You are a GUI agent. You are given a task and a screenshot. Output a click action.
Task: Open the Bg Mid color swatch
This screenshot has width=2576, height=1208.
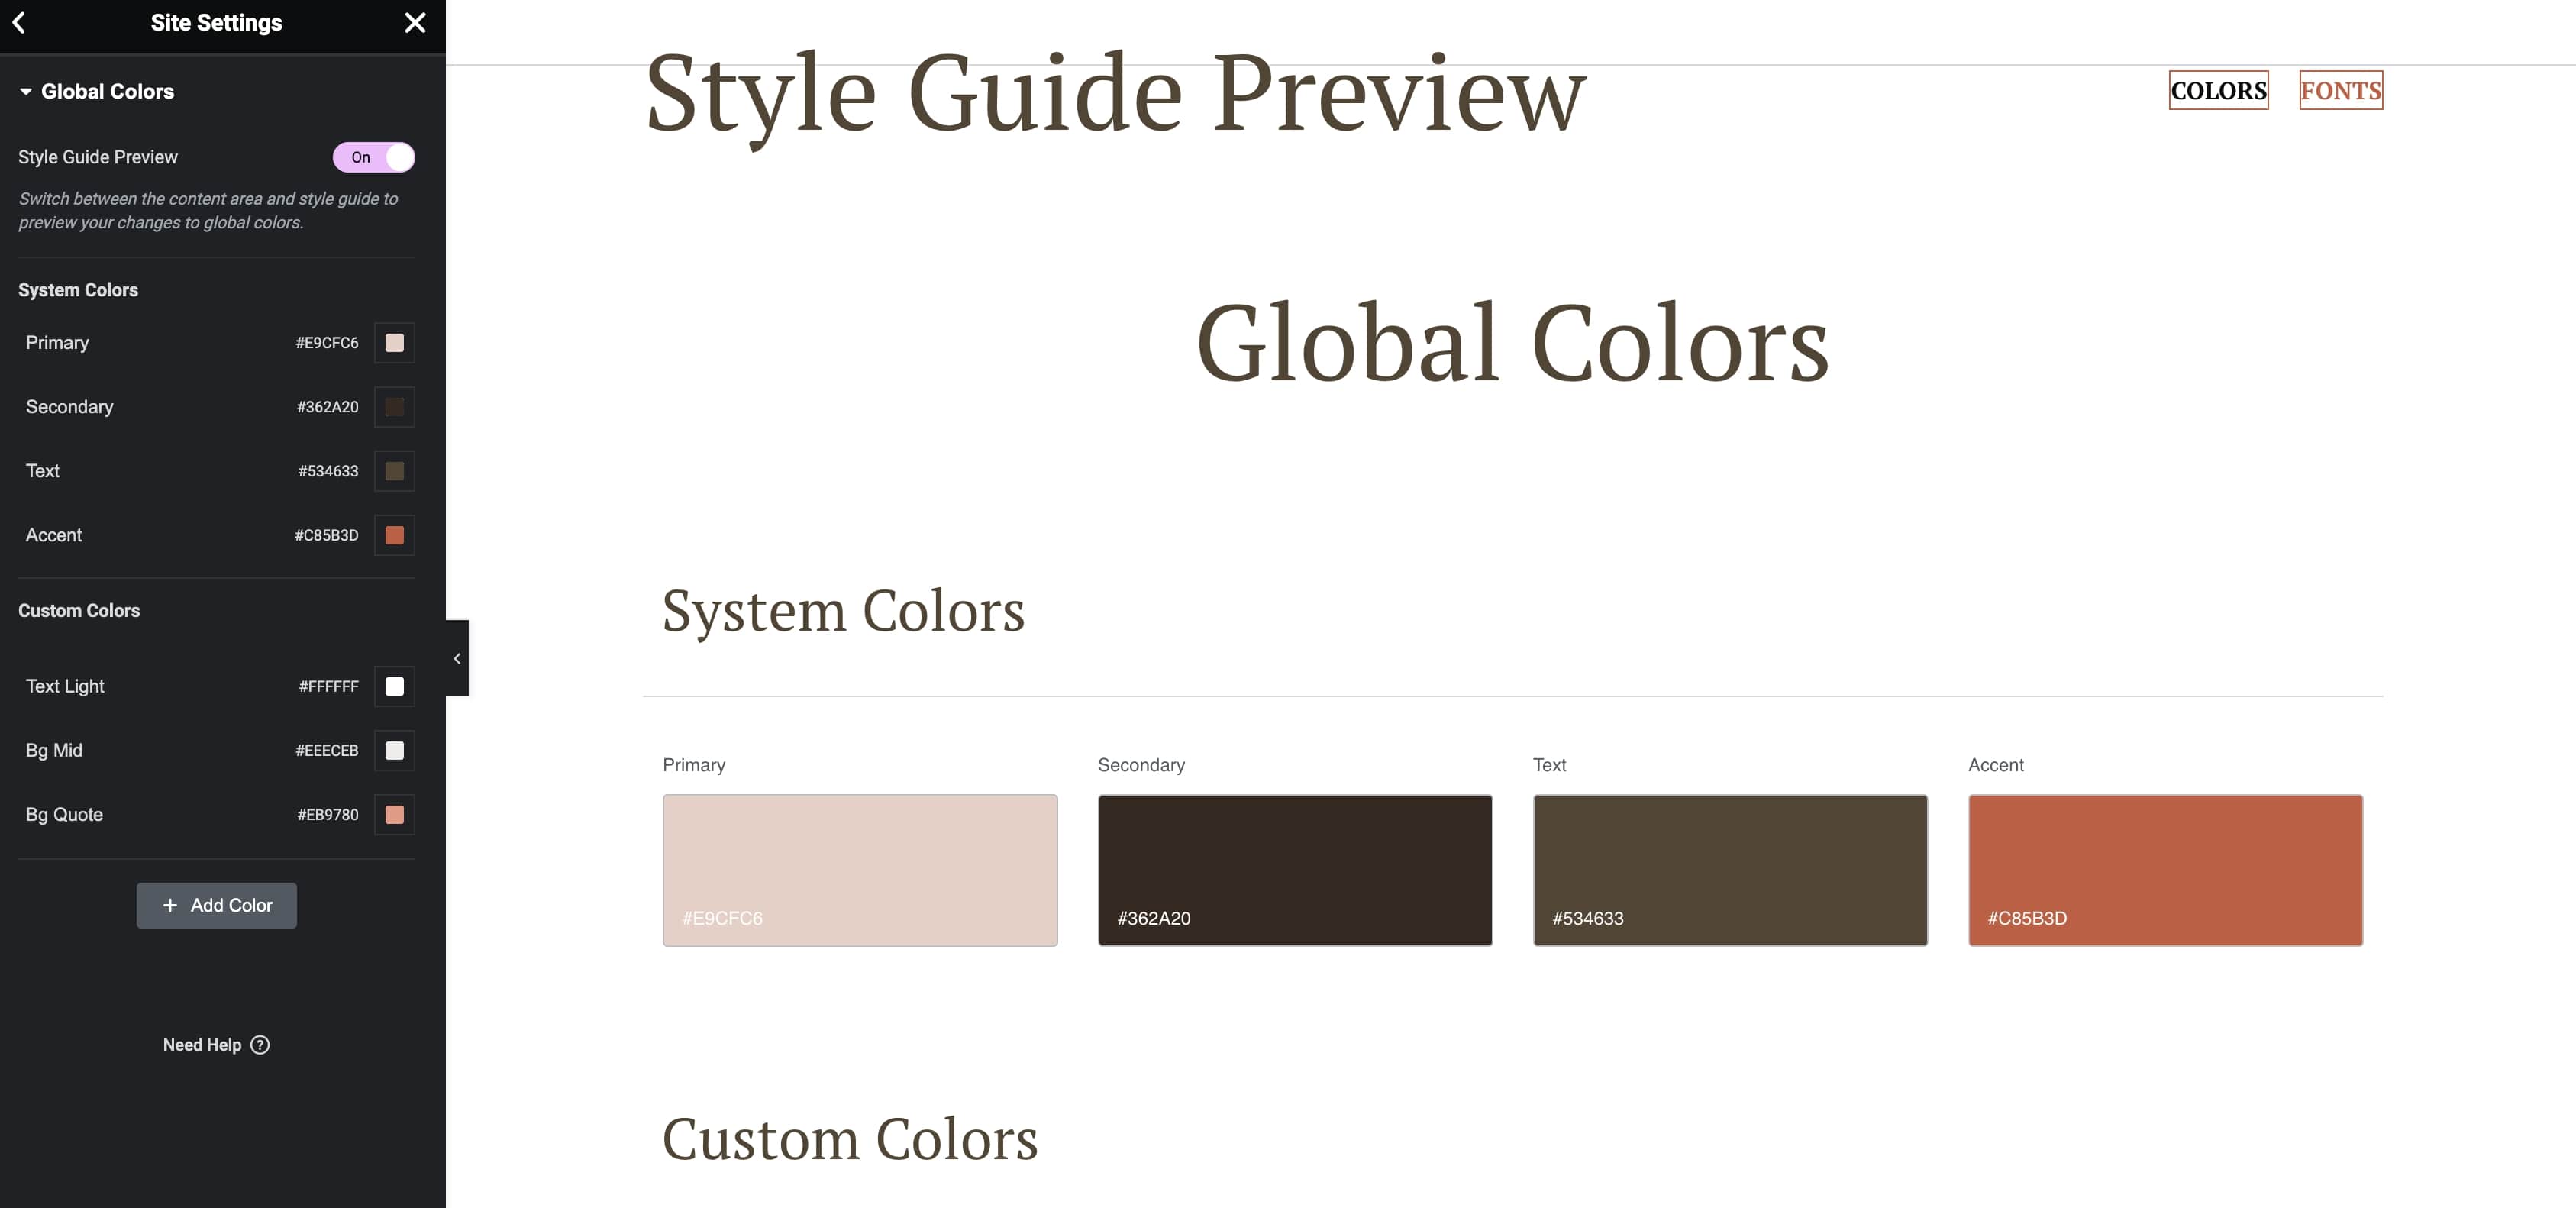[x=395, y=750]
